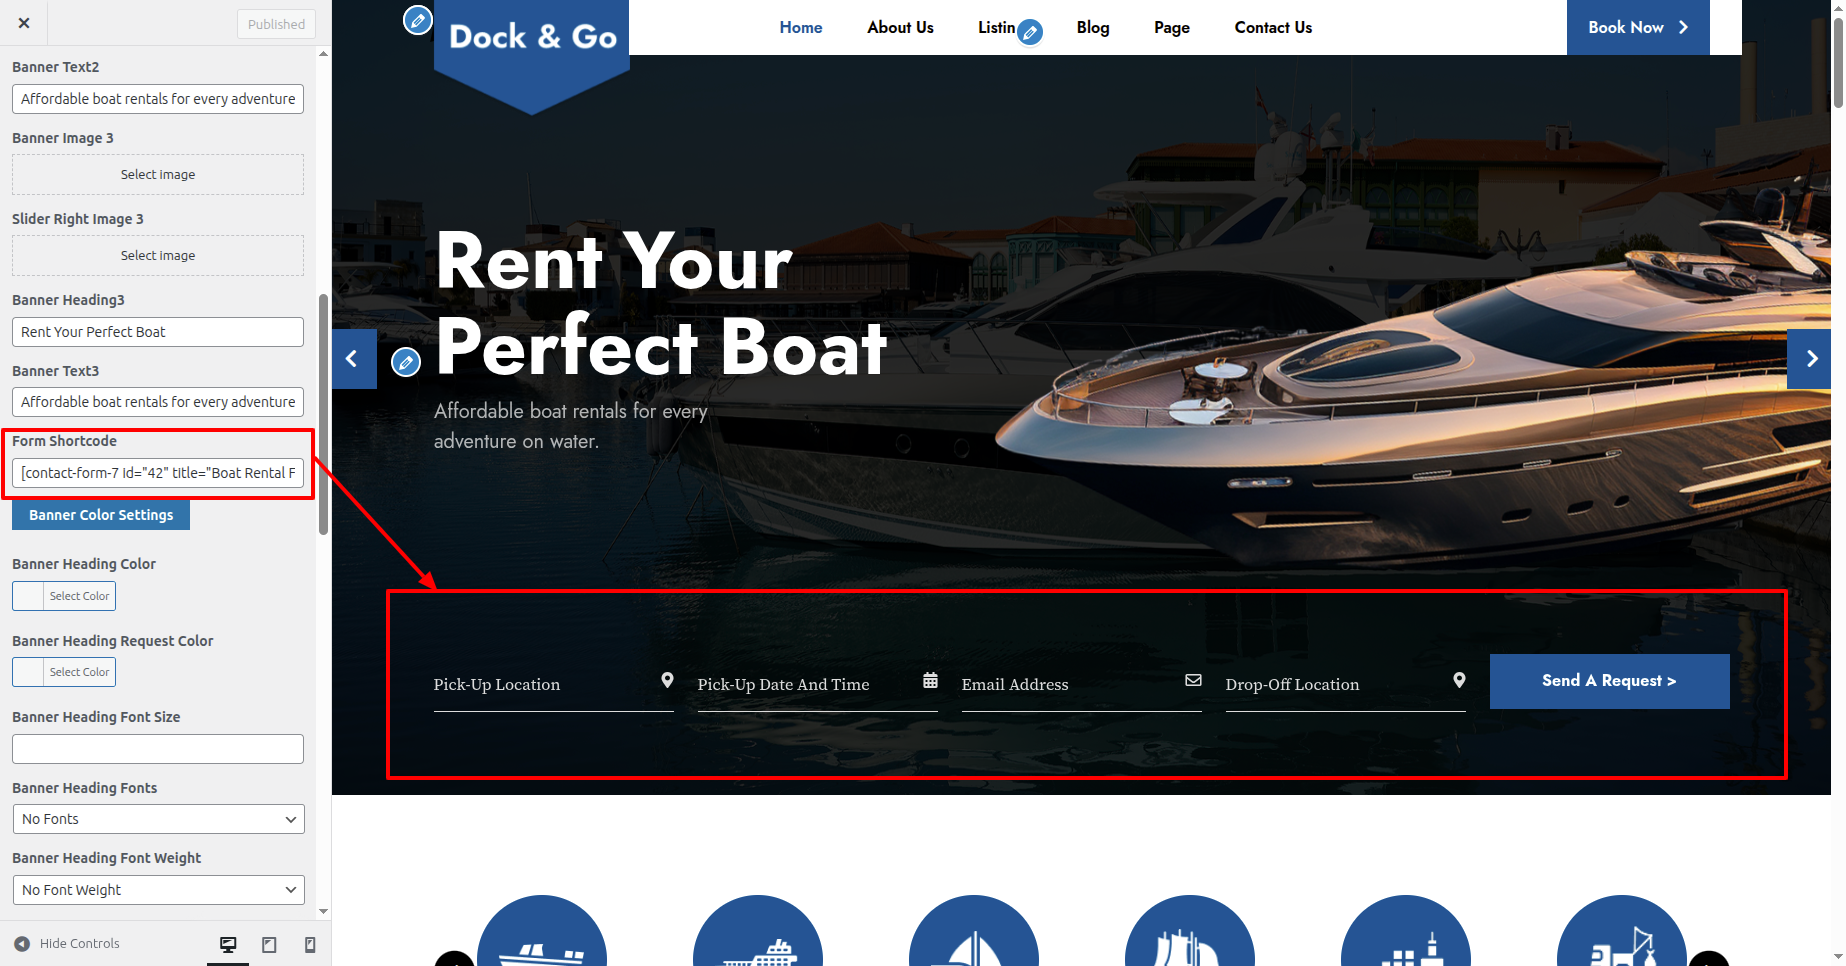Select Image for Banner Image 3
The image size is (1846, 966).
point(158,174)
